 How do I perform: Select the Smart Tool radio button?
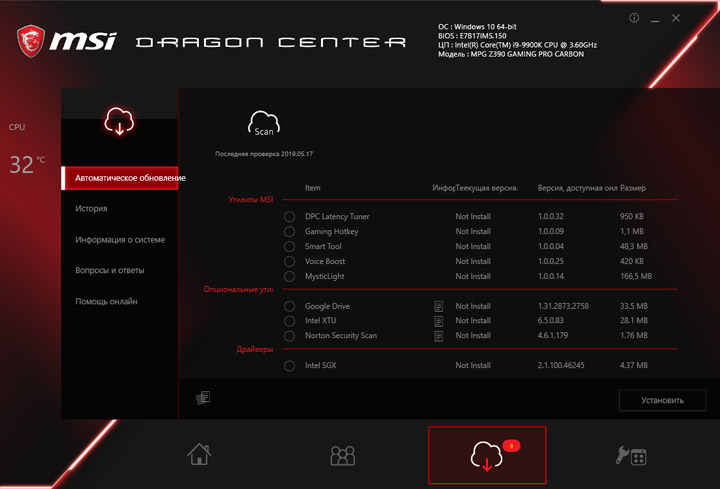coord(289,247)
